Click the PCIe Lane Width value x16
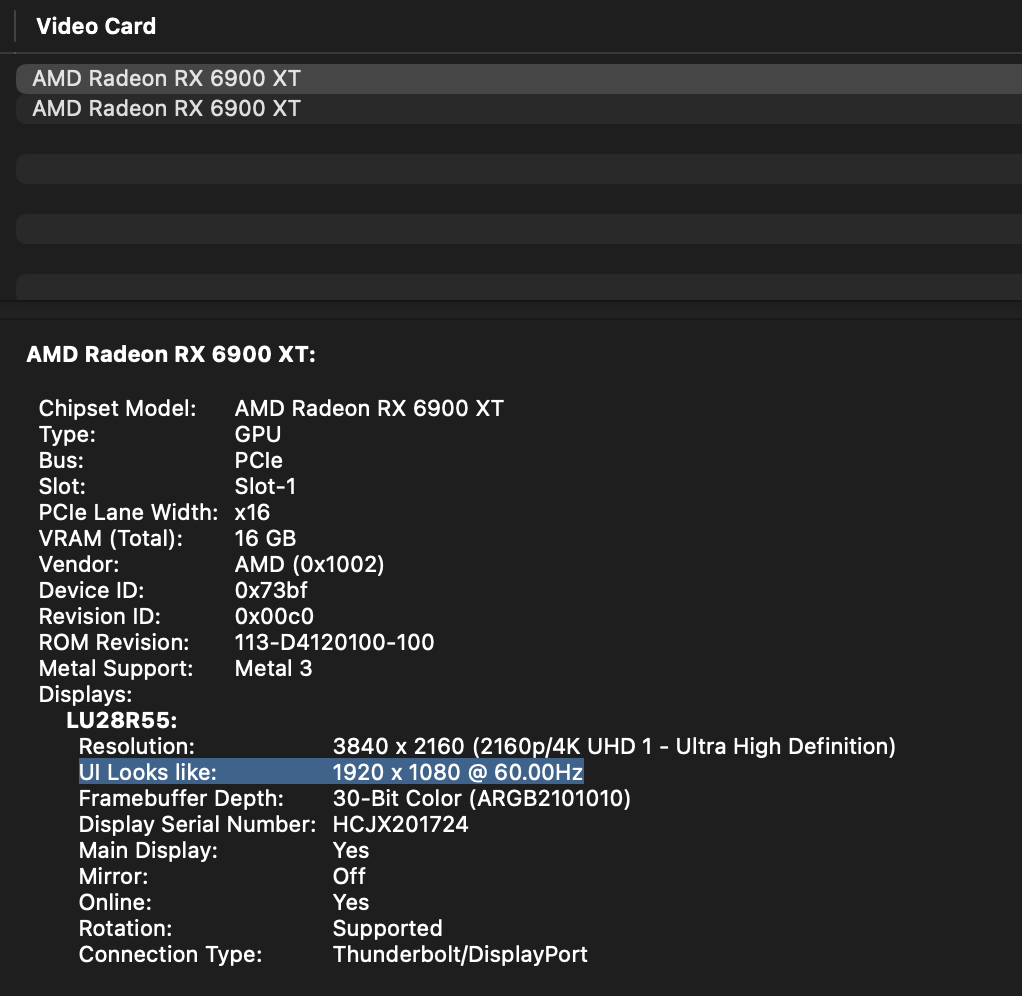Image resolution: width=1022 pixels, height=996 pixels. pos(252,512)
